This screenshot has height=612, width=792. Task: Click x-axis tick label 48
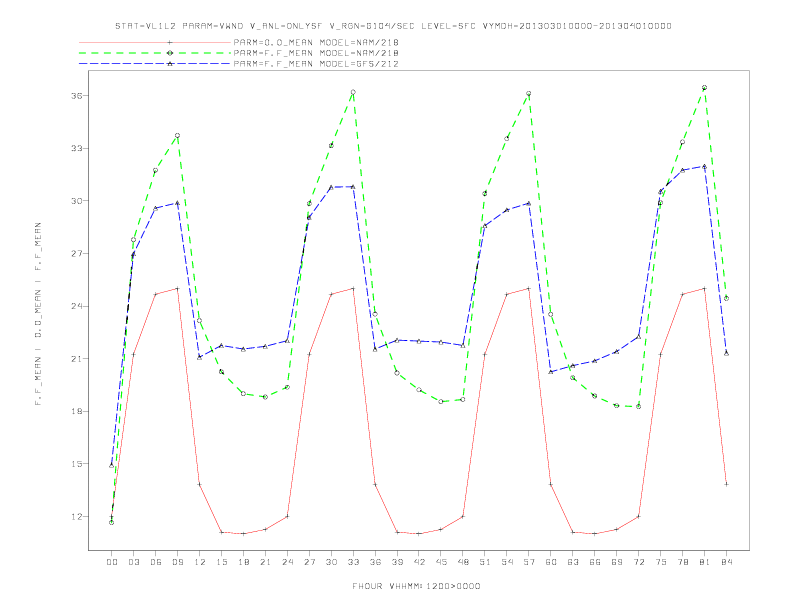pyautogui.click(x=463, y=562)
